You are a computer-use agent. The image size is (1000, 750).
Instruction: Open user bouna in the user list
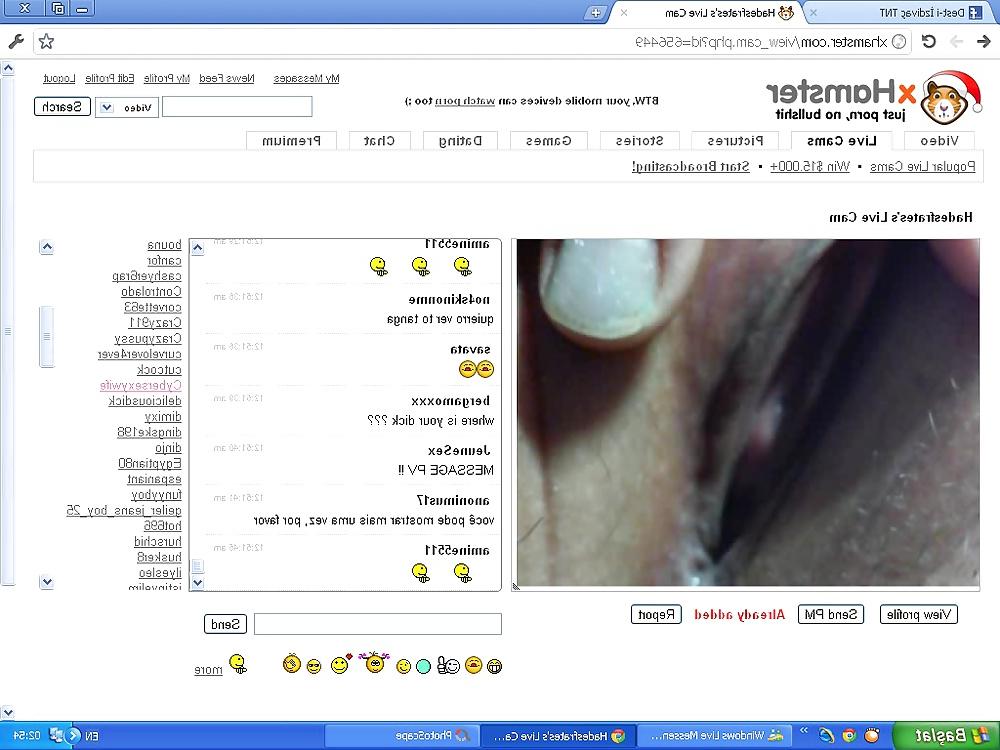tap(165, 245)
